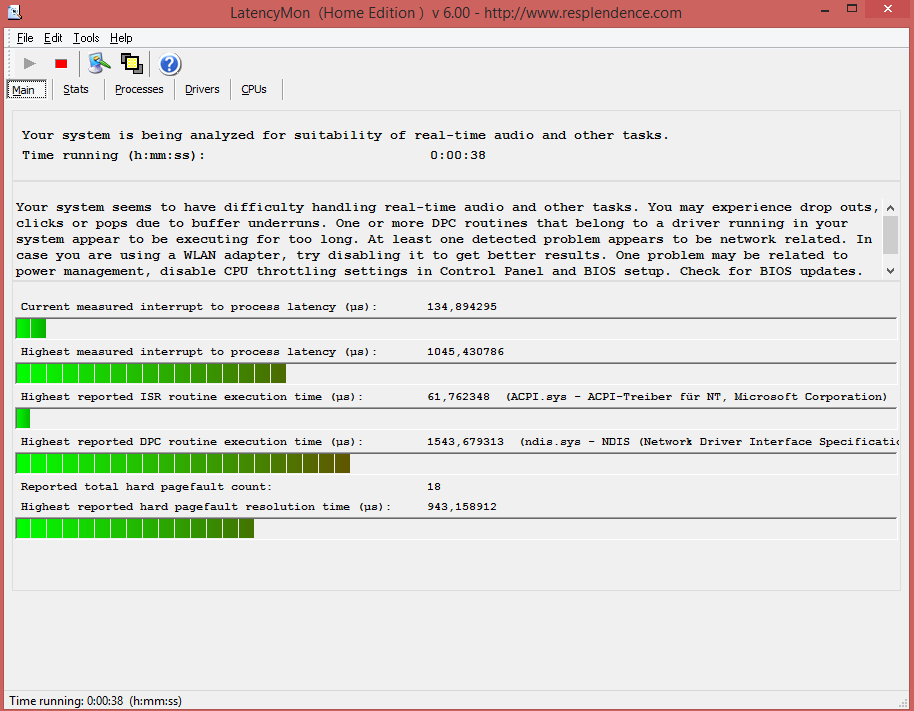Click the report scrollbar up arrow

(890, 208)
